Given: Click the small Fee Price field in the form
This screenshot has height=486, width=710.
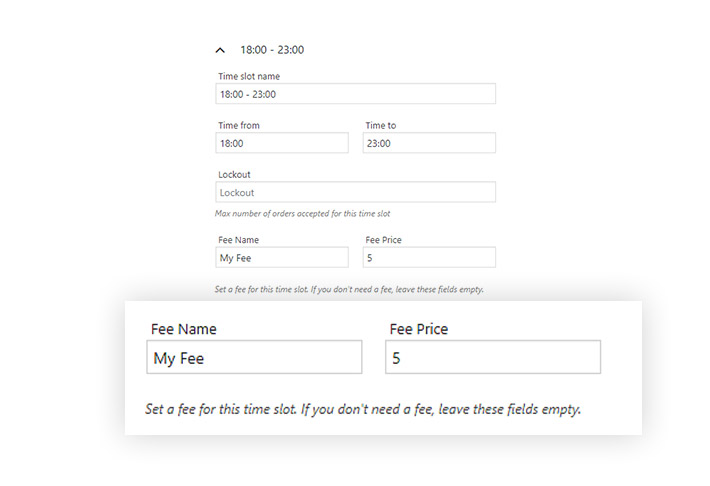Looking at the screenshot, I should (x=429, y=257).
